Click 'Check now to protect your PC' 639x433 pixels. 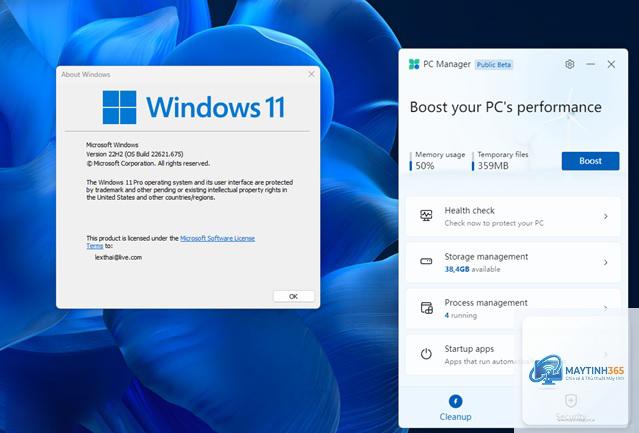pyautogui.click(x=494, y=223)
